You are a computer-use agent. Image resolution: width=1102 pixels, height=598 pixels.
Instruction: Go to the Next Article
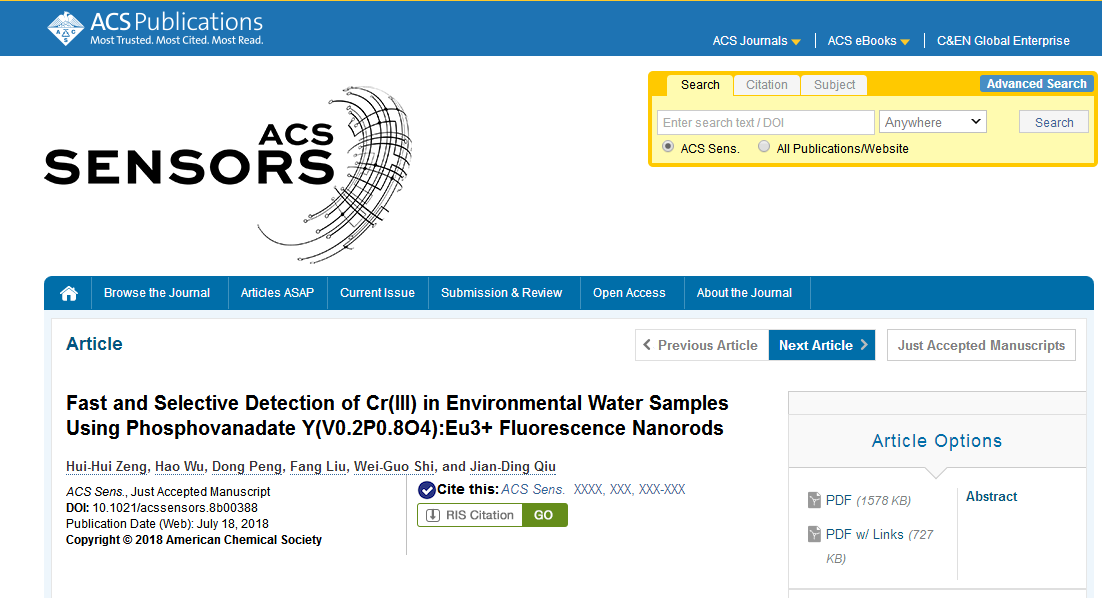821,345
